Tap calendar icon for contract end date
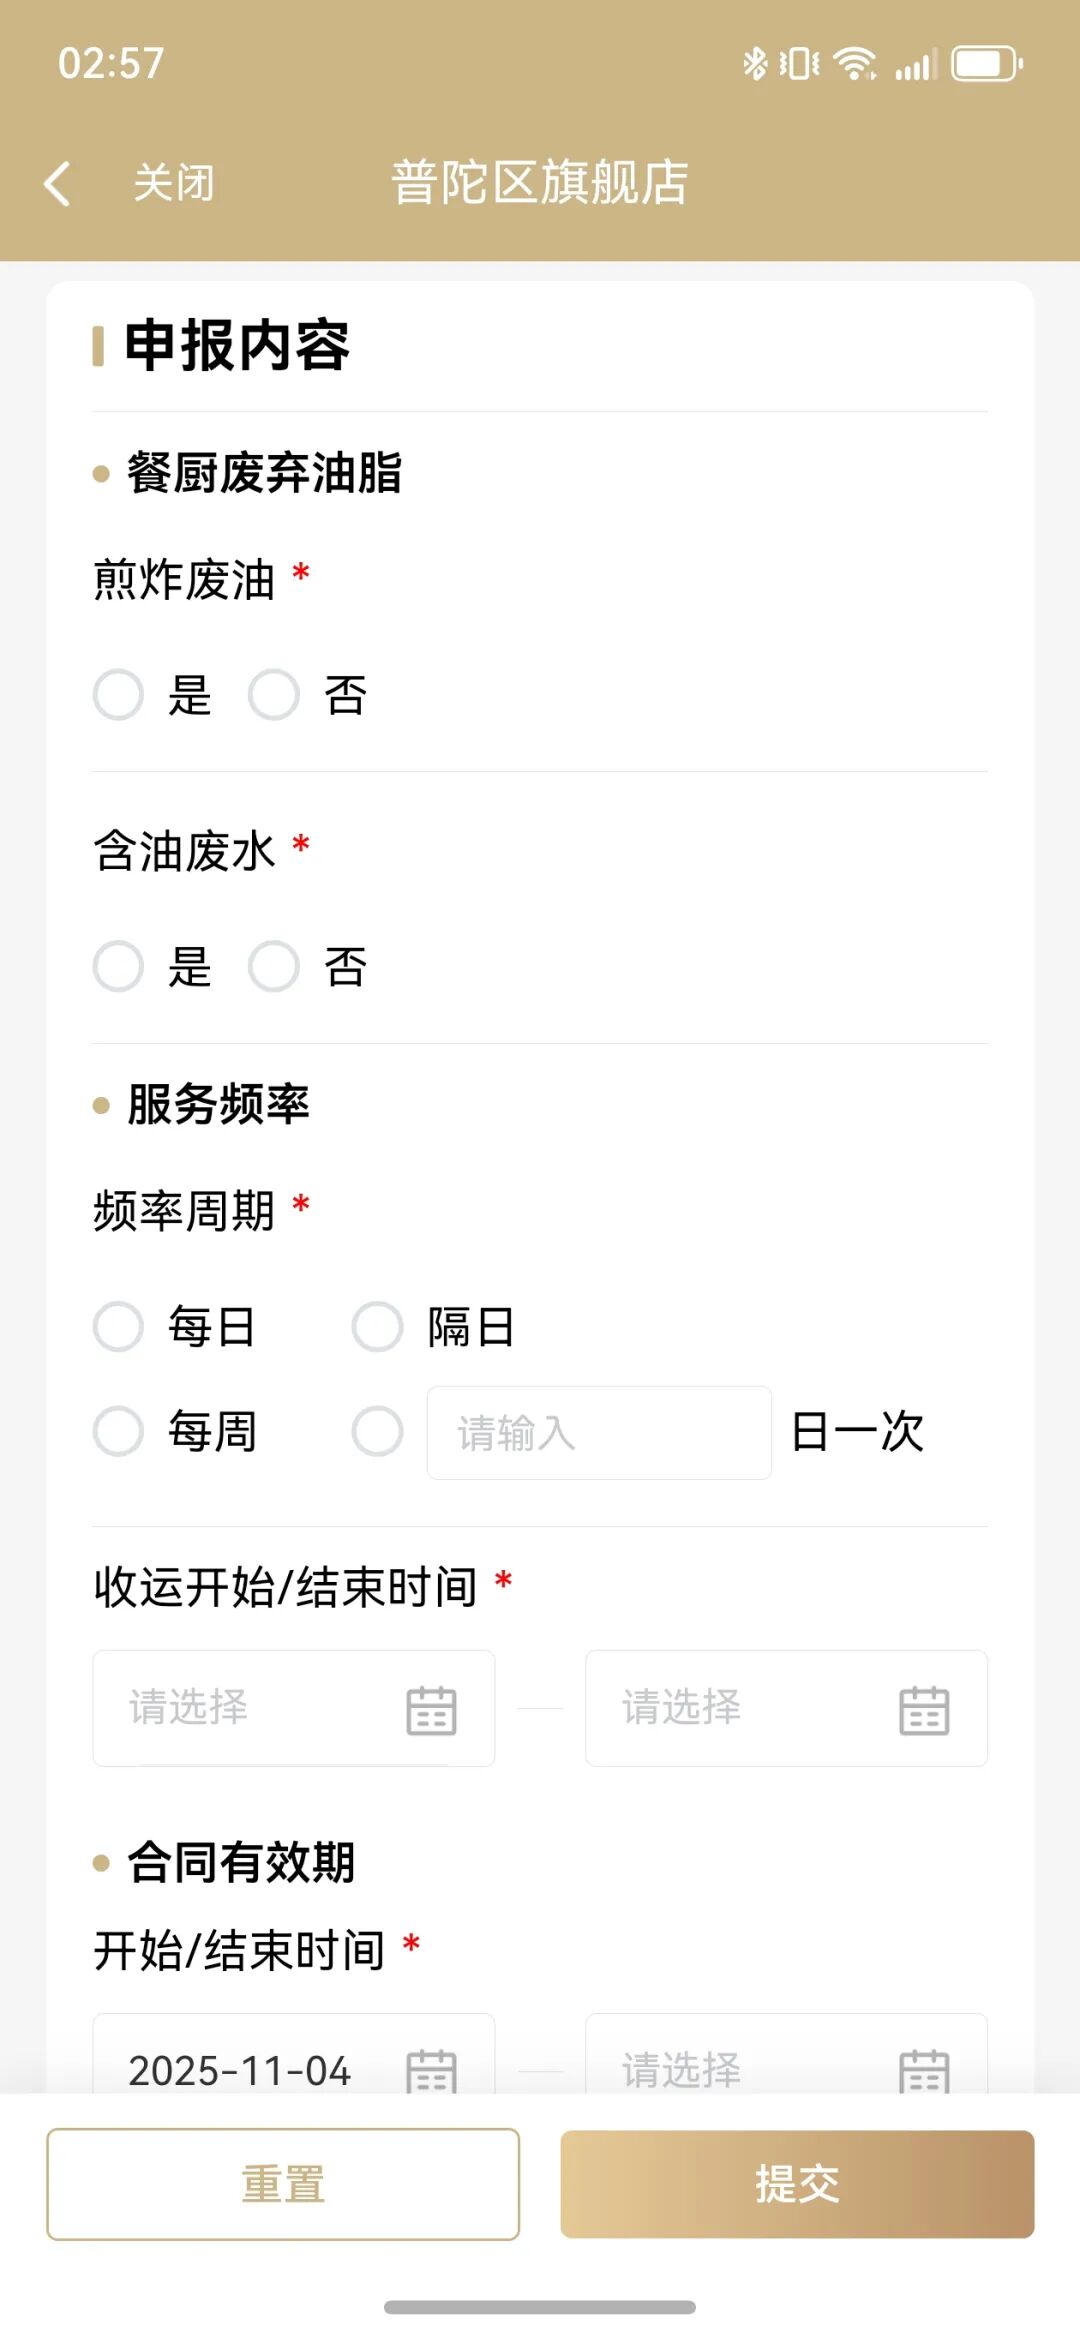The width and height of the screenshot is (1080, 2331). coord(924,2068)
